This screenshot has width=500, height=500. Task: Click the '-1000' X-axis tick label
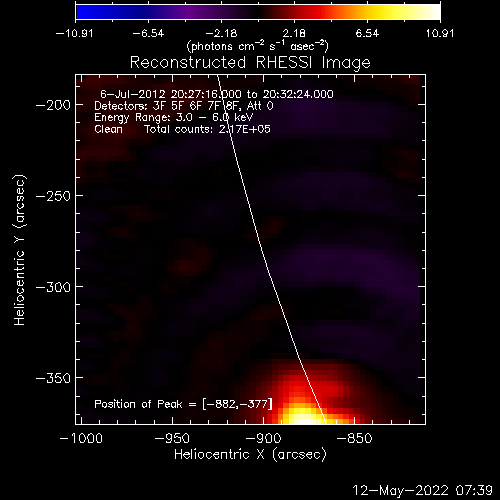81,438
